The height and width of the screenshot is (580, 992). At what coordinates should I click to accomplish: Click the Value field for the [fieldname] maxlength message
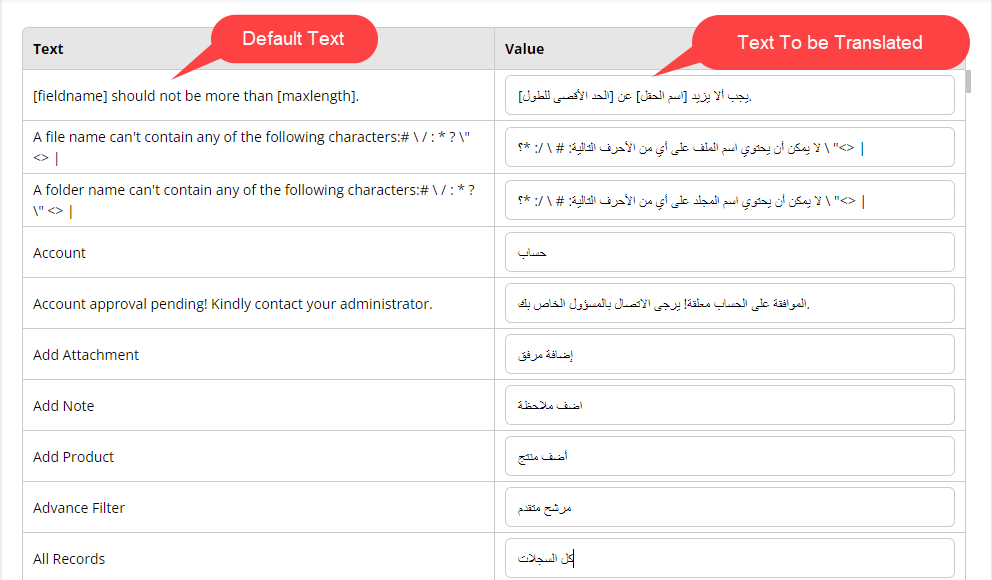[x=730, y=96]
